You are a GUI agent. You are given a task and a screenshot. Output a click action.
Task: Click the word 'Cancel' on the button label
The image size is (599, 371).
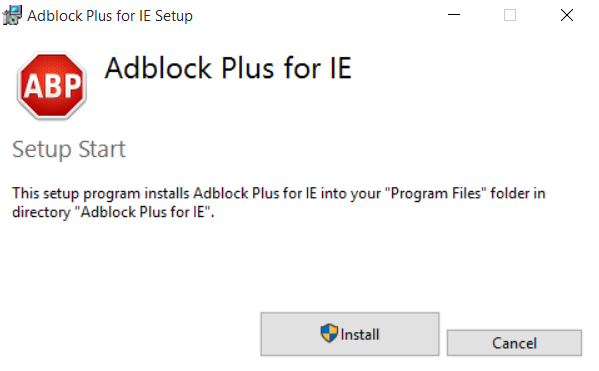[x=514, y=343]
